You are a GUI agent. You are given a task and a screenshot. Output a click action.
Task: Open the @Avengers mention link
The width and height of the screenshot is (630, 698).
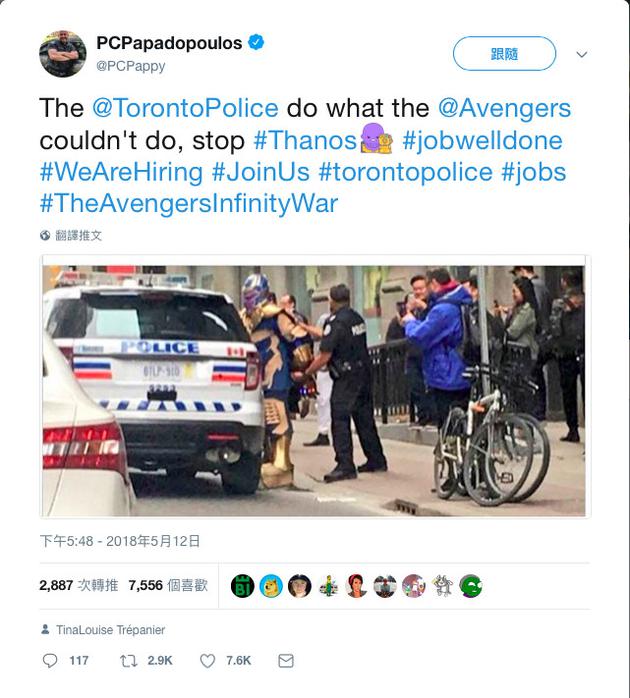point(503,108)
